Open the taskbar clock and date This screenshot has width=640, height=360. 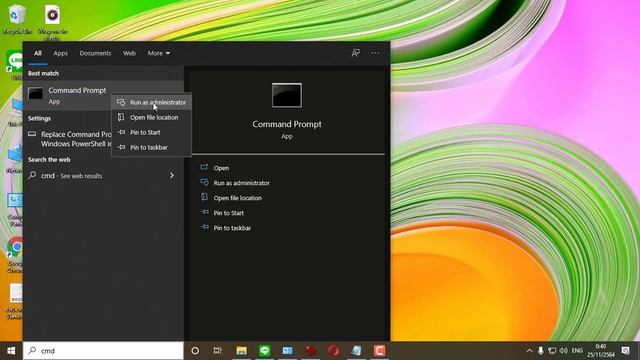tap(601, 351)
